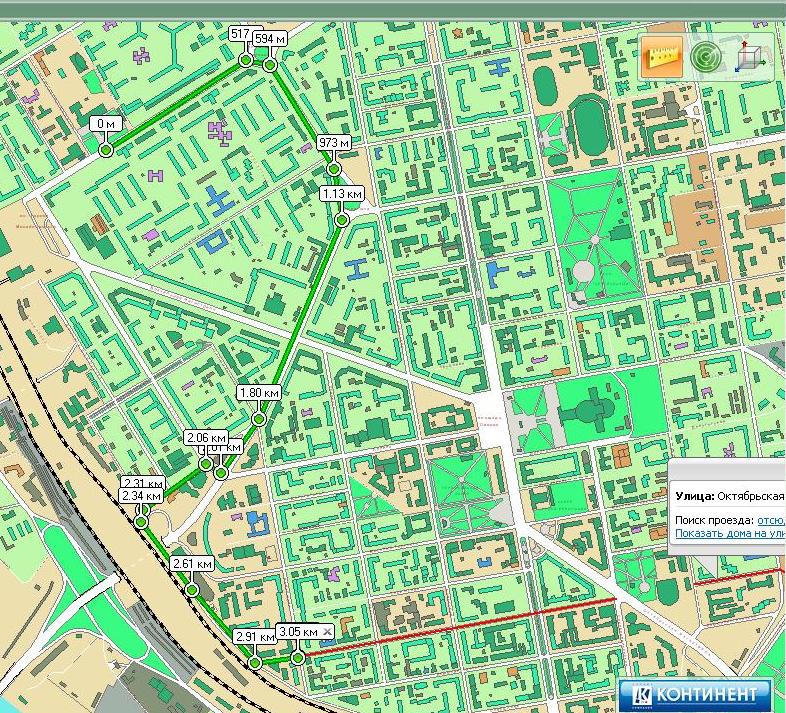Select the 2.61 км waypoint marker
786x713 pixels.
coord(192,589)
